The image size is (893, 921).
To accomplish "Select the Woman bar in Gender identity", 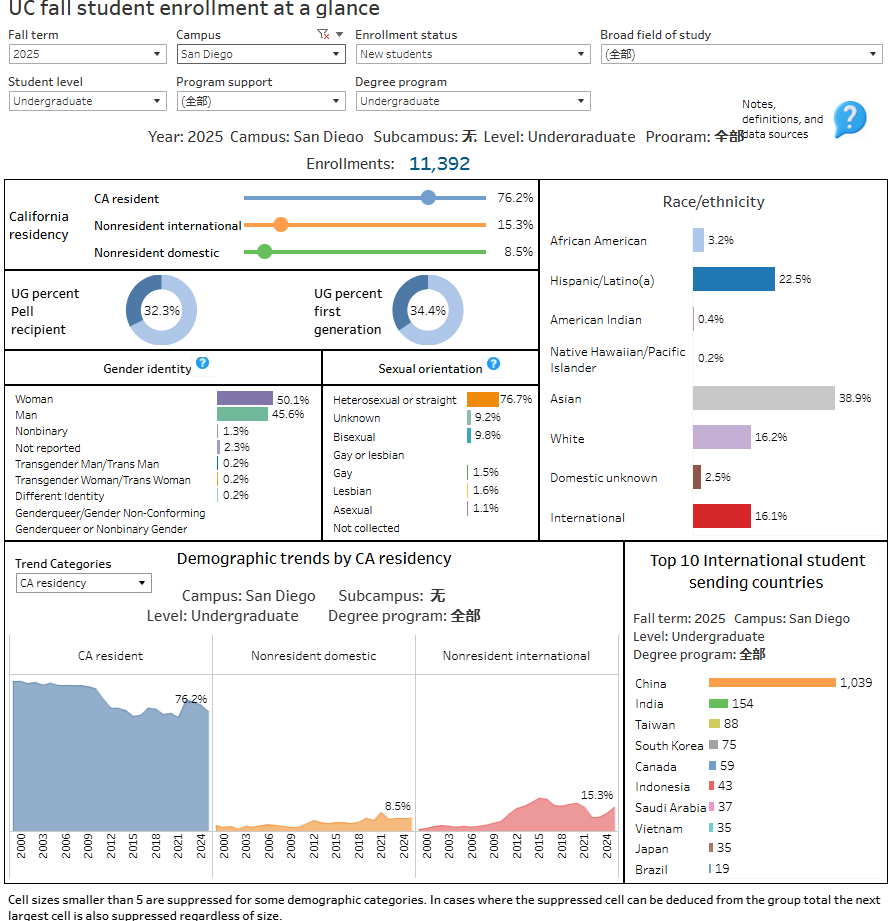I will 244,398.
